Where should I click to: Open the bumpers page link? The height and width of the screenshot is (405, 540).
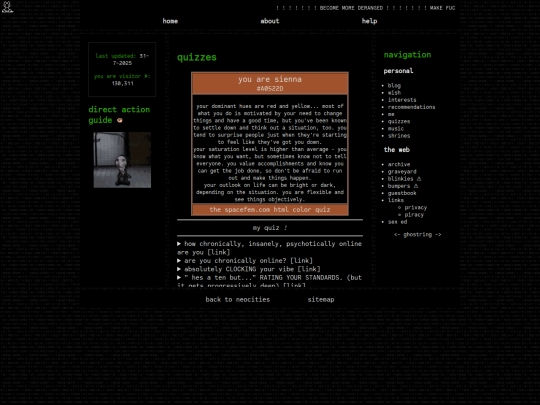(x=399, y=186)
